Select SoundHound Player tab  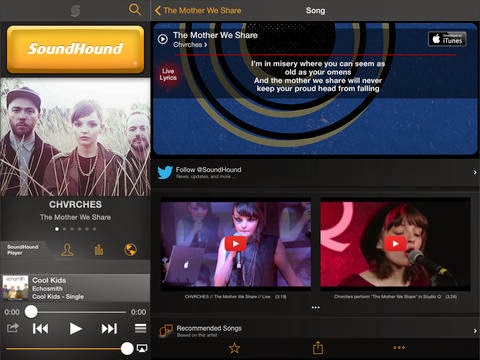click(23, 250)
